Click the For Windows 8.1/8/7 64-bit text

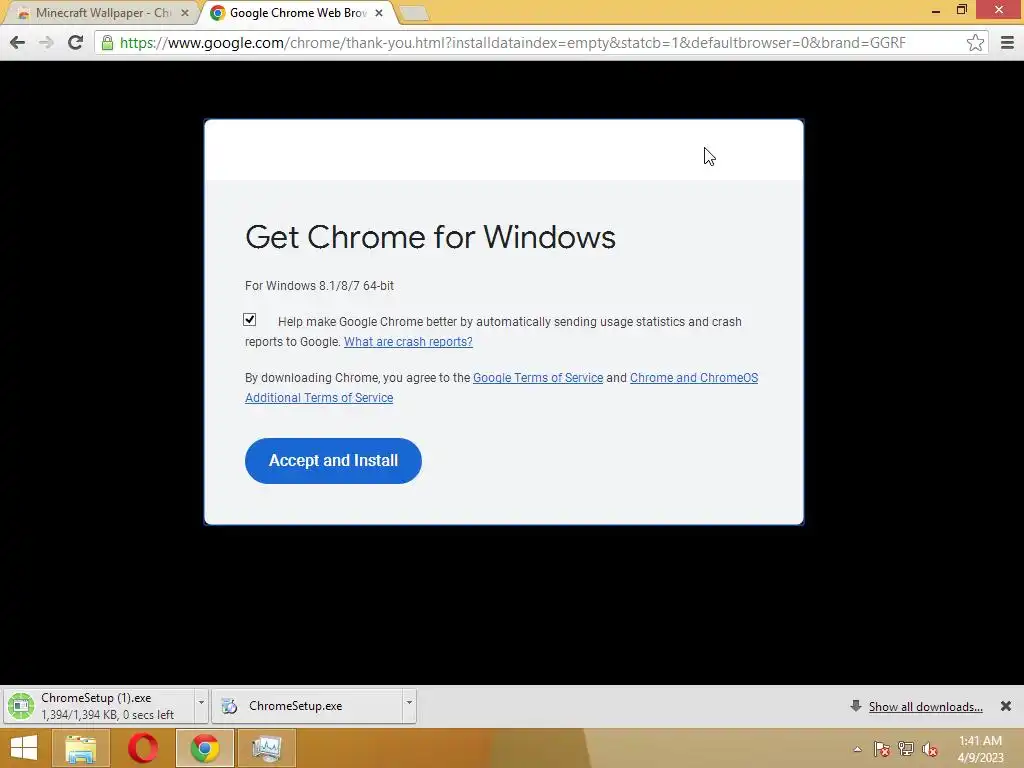pyautogui.click(x=319, y=285)
